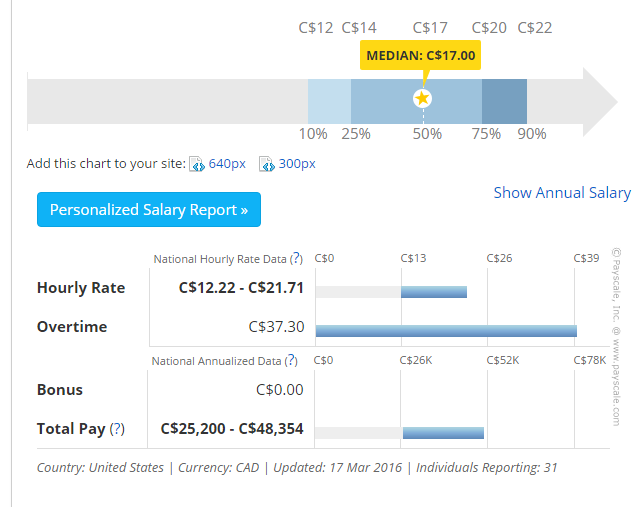Click the blue Total Pay range bar
Viewport: 642px width, 507px height.
point(443,433)
